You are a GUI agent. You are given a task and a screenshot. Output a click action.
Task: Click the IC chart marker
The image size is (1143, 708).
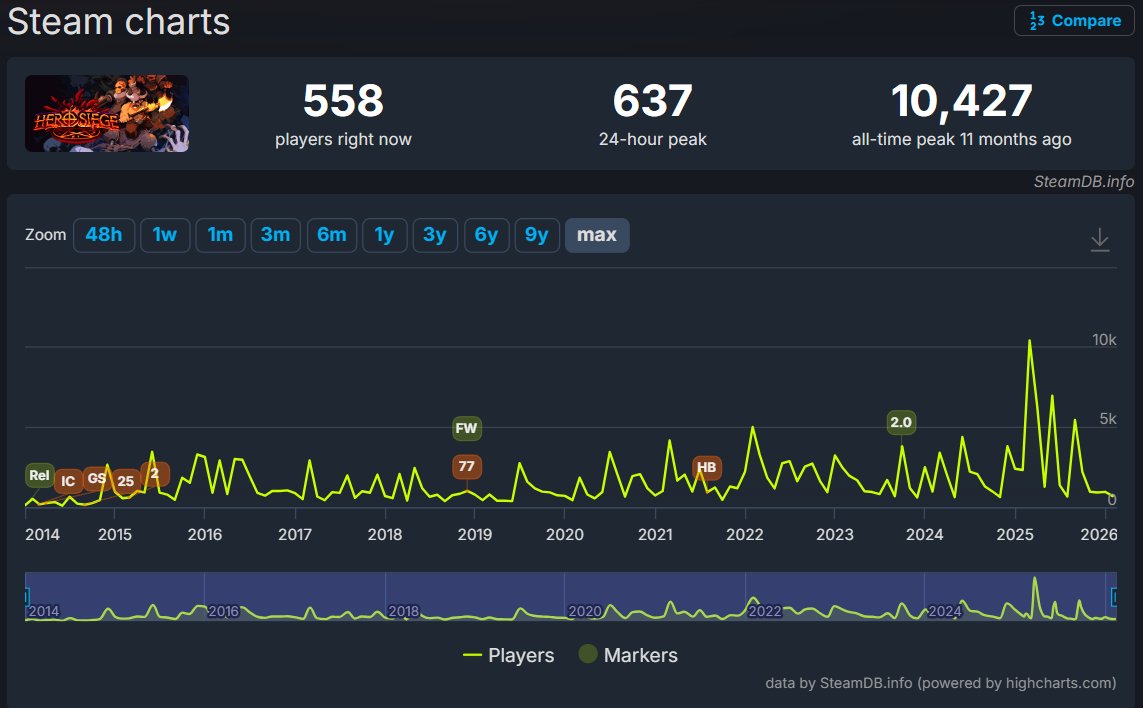click(x=68, y=481)
